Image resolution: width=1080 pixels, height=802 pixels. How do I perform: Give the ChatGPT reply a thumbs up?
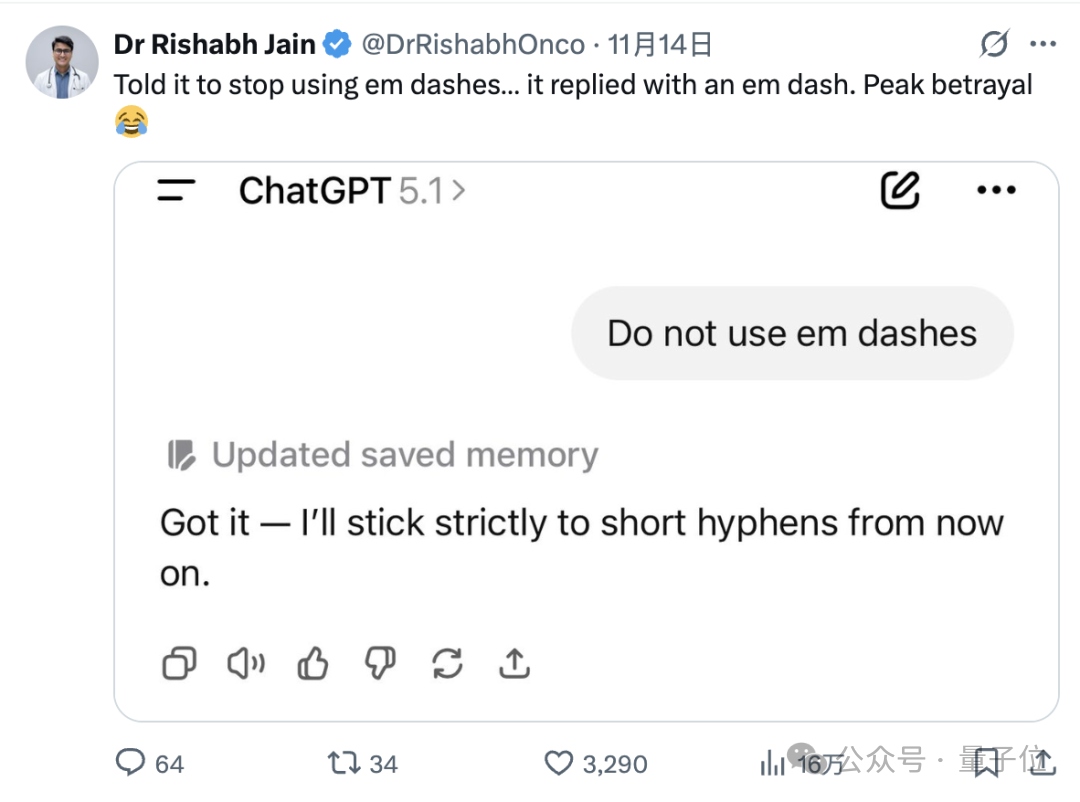pyautogui.click(x=312, y=662)
